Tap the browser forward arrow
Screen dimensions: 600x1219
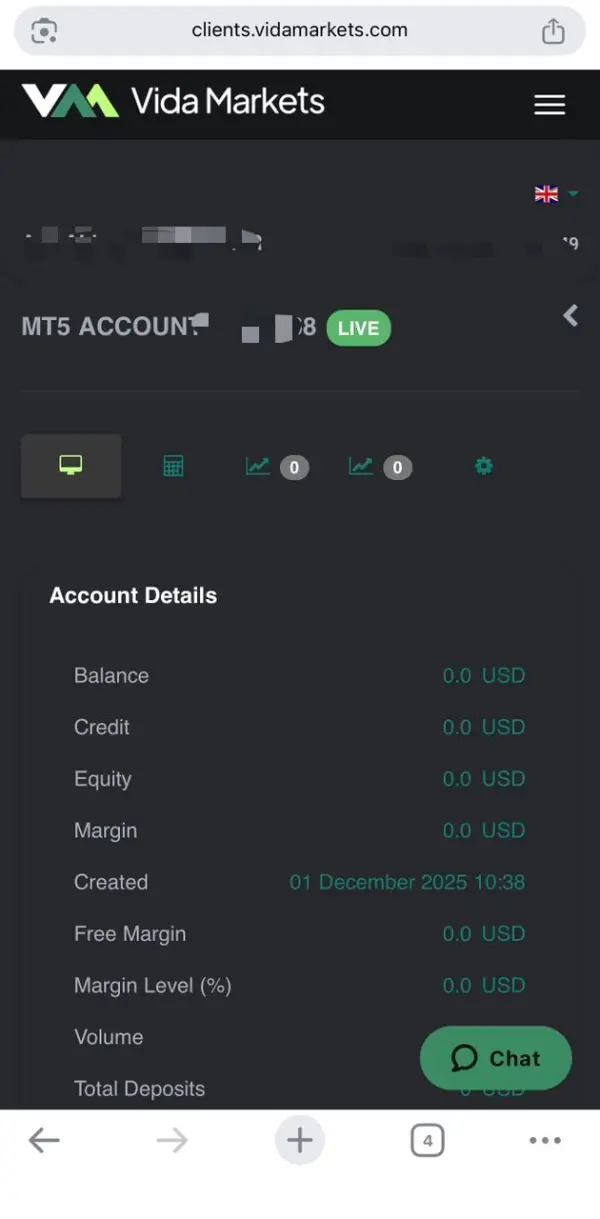pos(172,1140)
